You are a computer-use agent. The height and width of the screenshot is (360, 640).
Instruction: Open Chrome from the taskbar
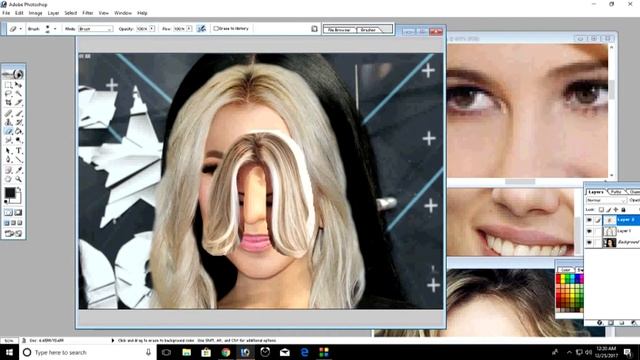[225, 352]
